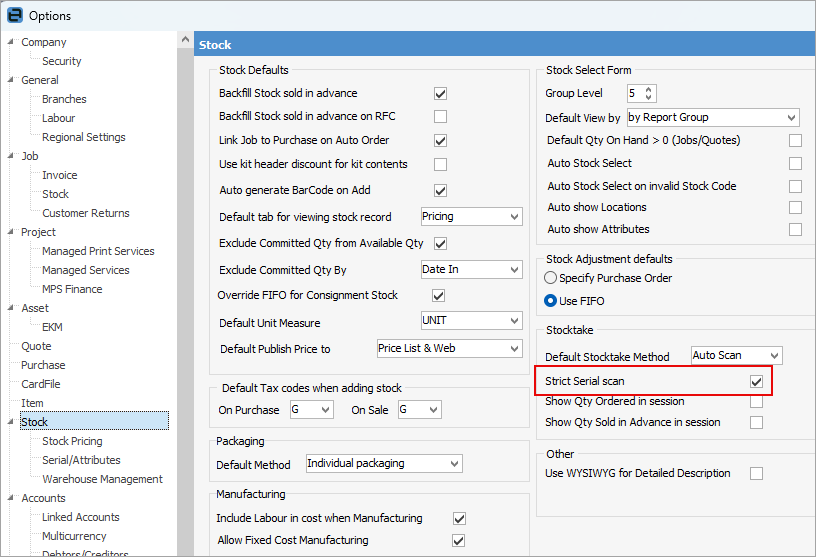Toggle Override FIFO for Consignment Stock
The image size is (816, 557).
tap(439, 296)
